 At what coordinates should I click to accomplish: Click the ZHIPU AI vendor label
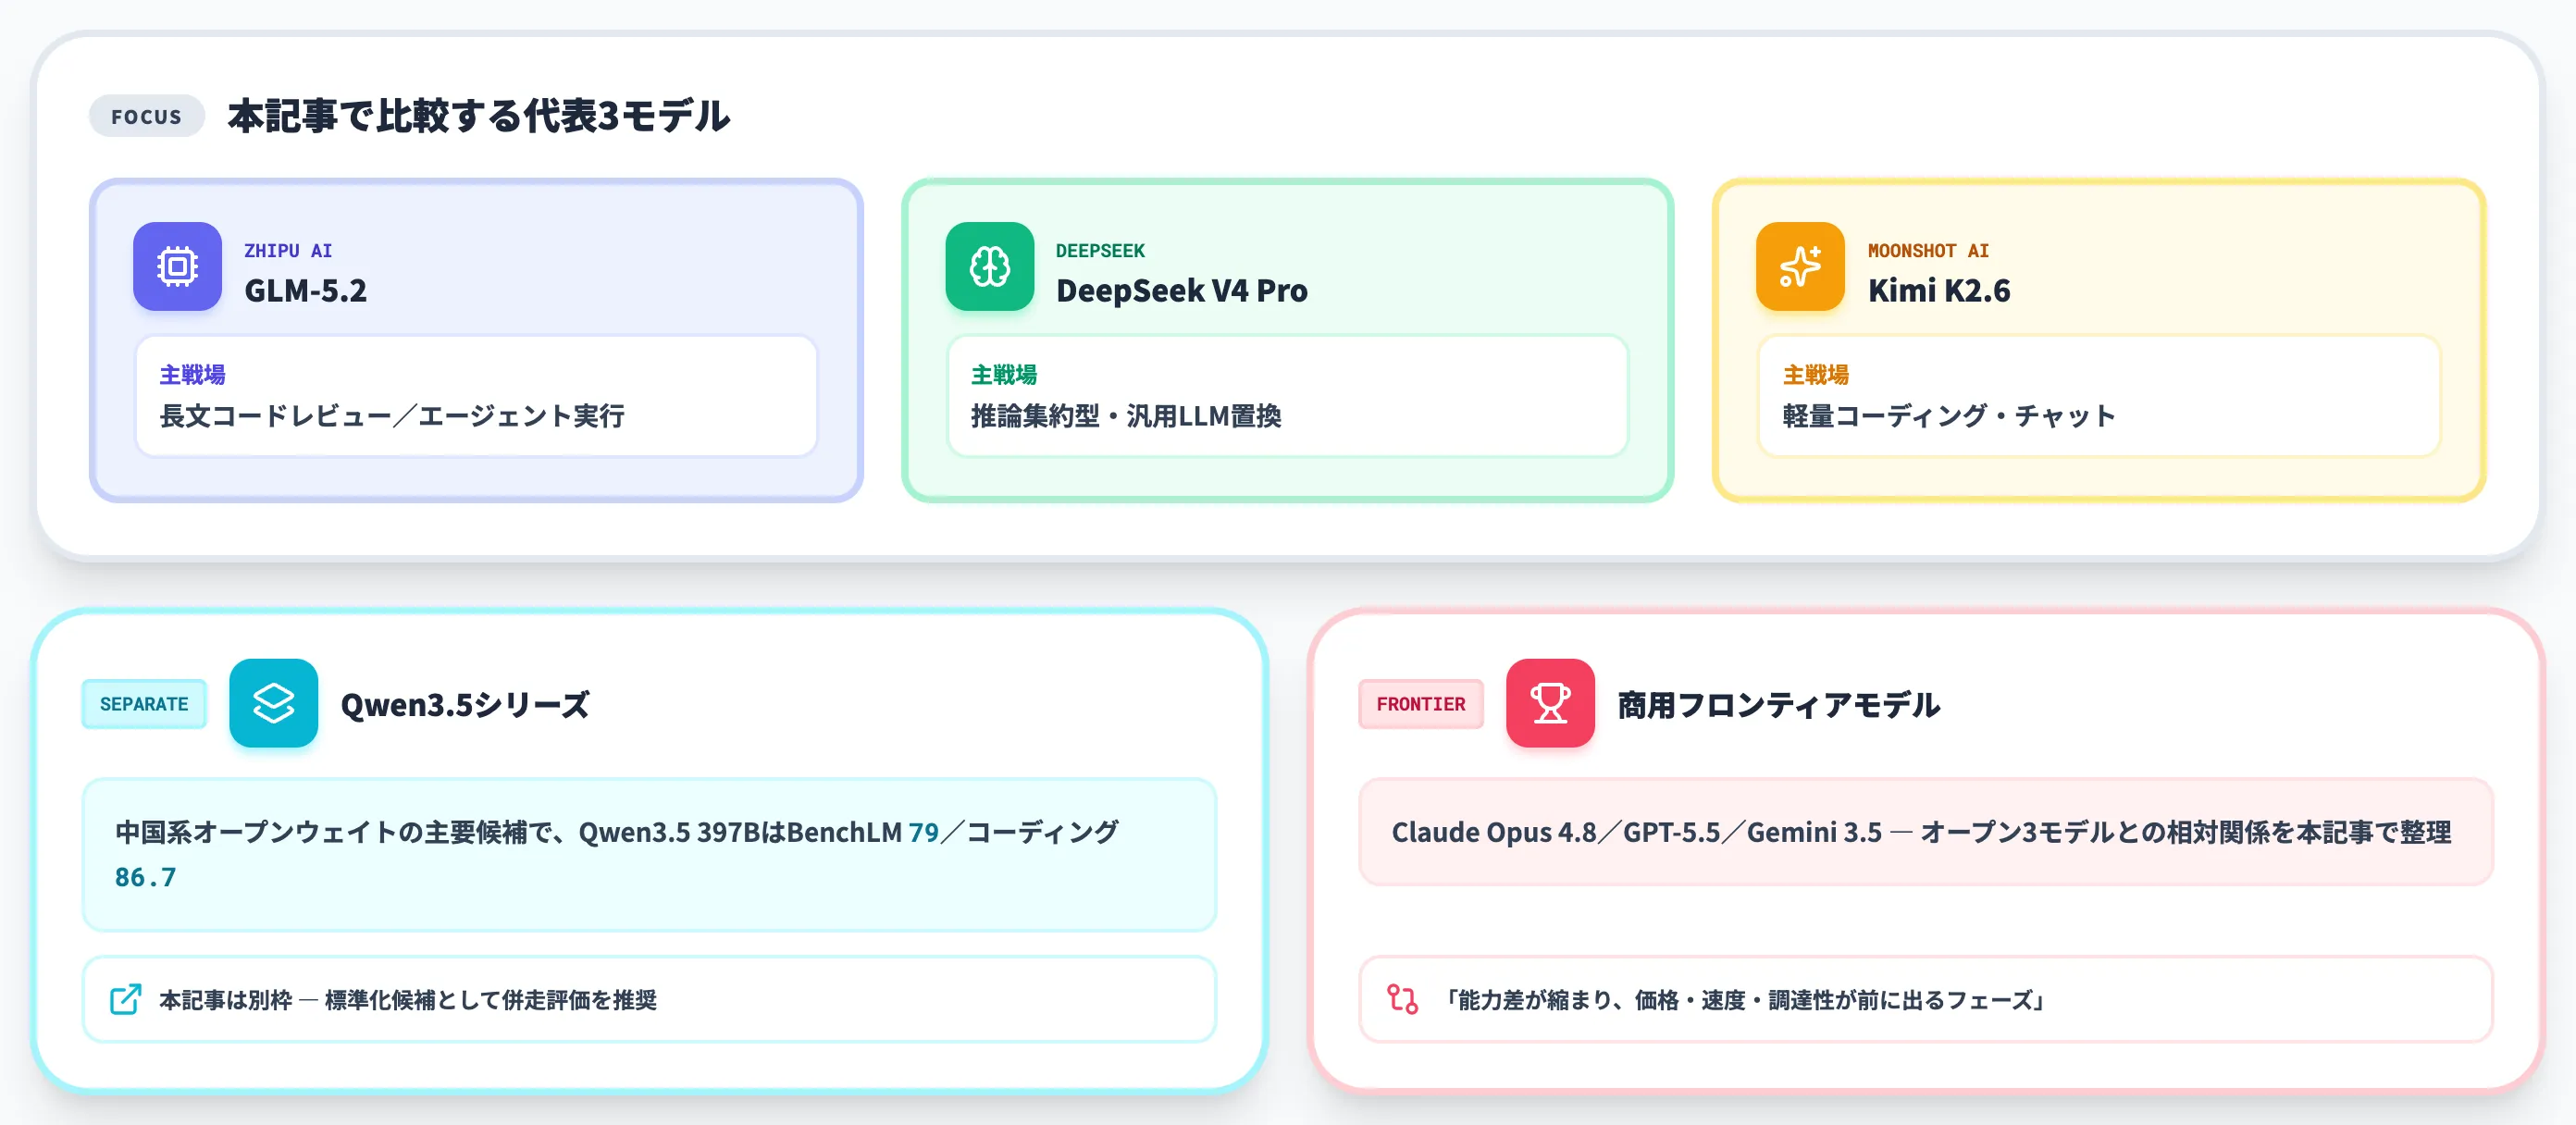pyautogui.click(x=288, y=250)
